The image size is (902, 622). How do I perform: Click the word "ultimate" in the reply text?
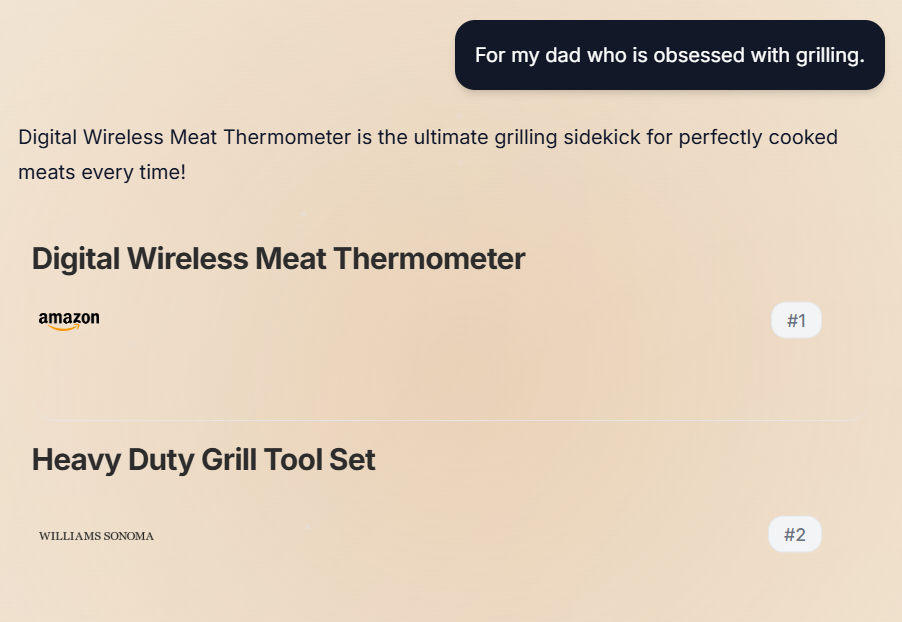(x=449, y=138)
